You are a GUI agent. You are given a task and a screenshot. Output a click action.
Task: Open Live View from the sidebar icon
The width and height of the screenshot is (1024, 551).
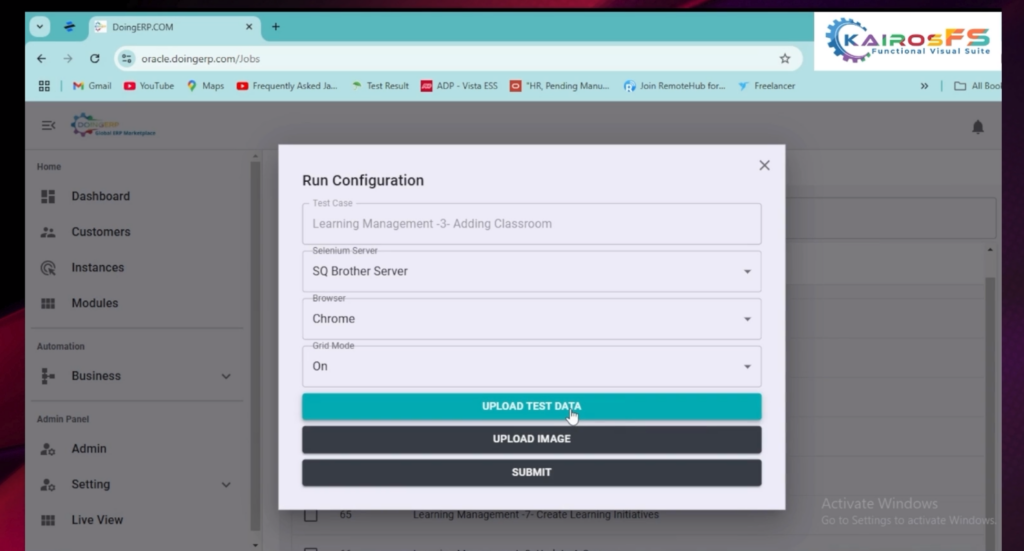point(48,520)
